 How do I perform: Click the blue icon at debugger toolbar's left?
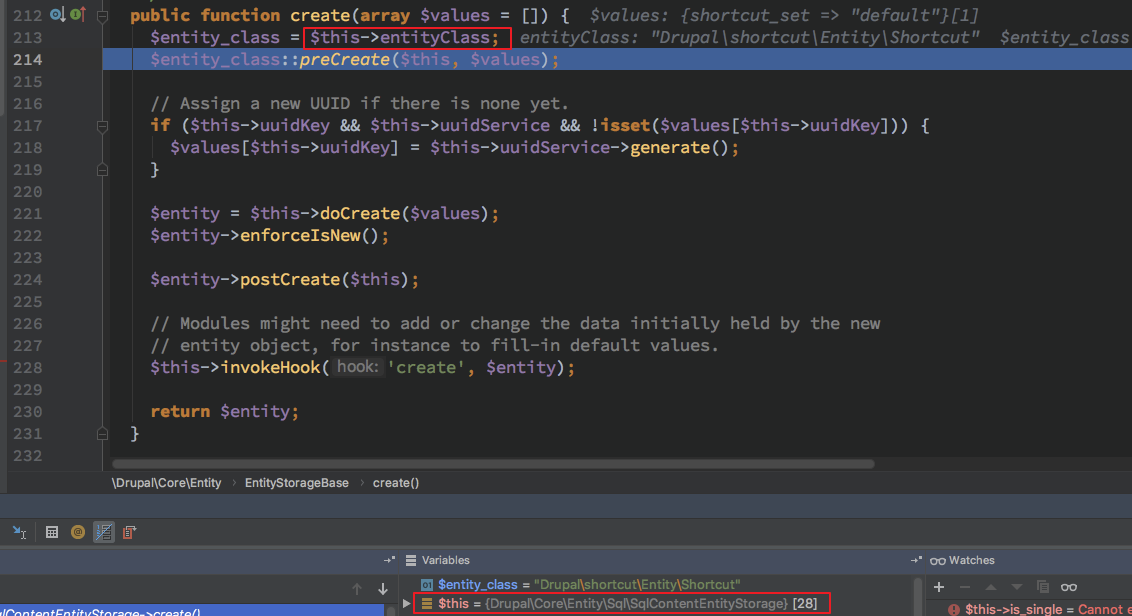tap(19, 532)
